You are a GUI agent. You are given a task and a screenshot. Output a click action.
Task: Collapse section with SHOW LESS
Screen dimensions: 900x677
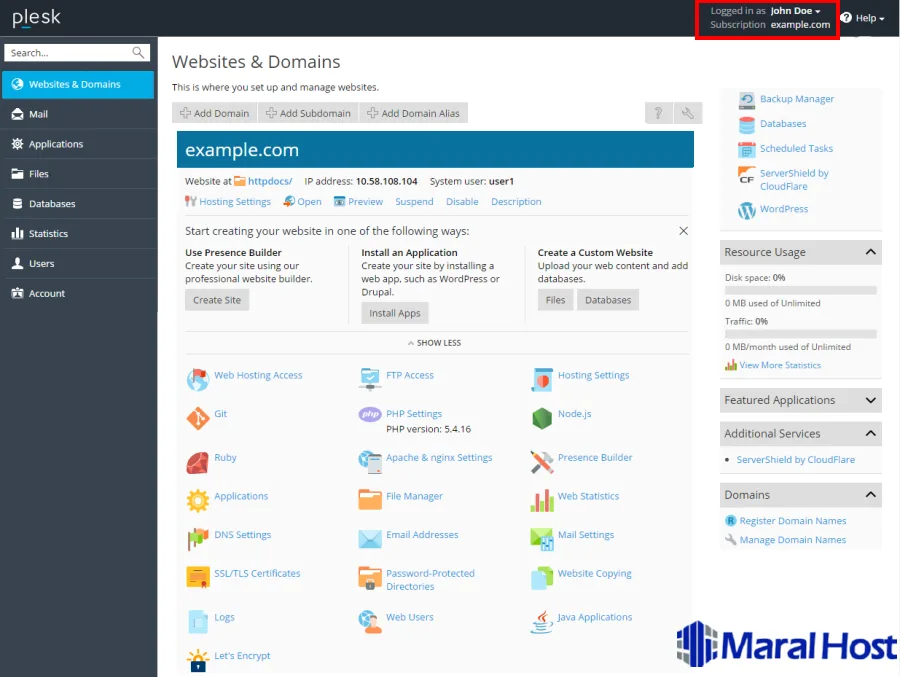[435, 343]
